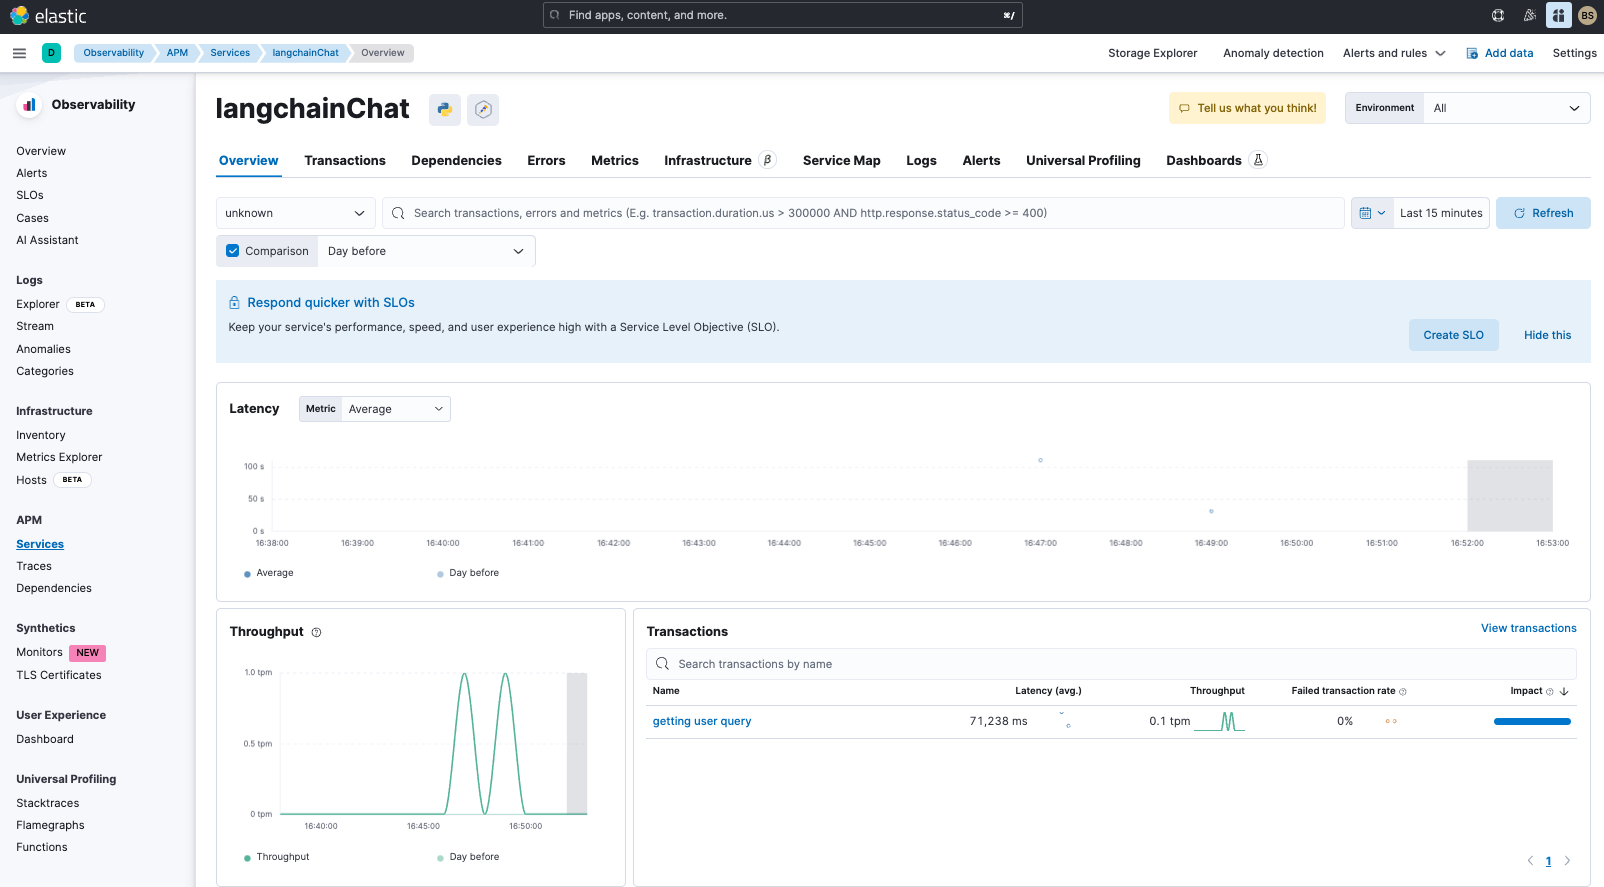Open the calendar date quick menu
The height and width of the screenshot is (887, 1604).
(1371, 213)
